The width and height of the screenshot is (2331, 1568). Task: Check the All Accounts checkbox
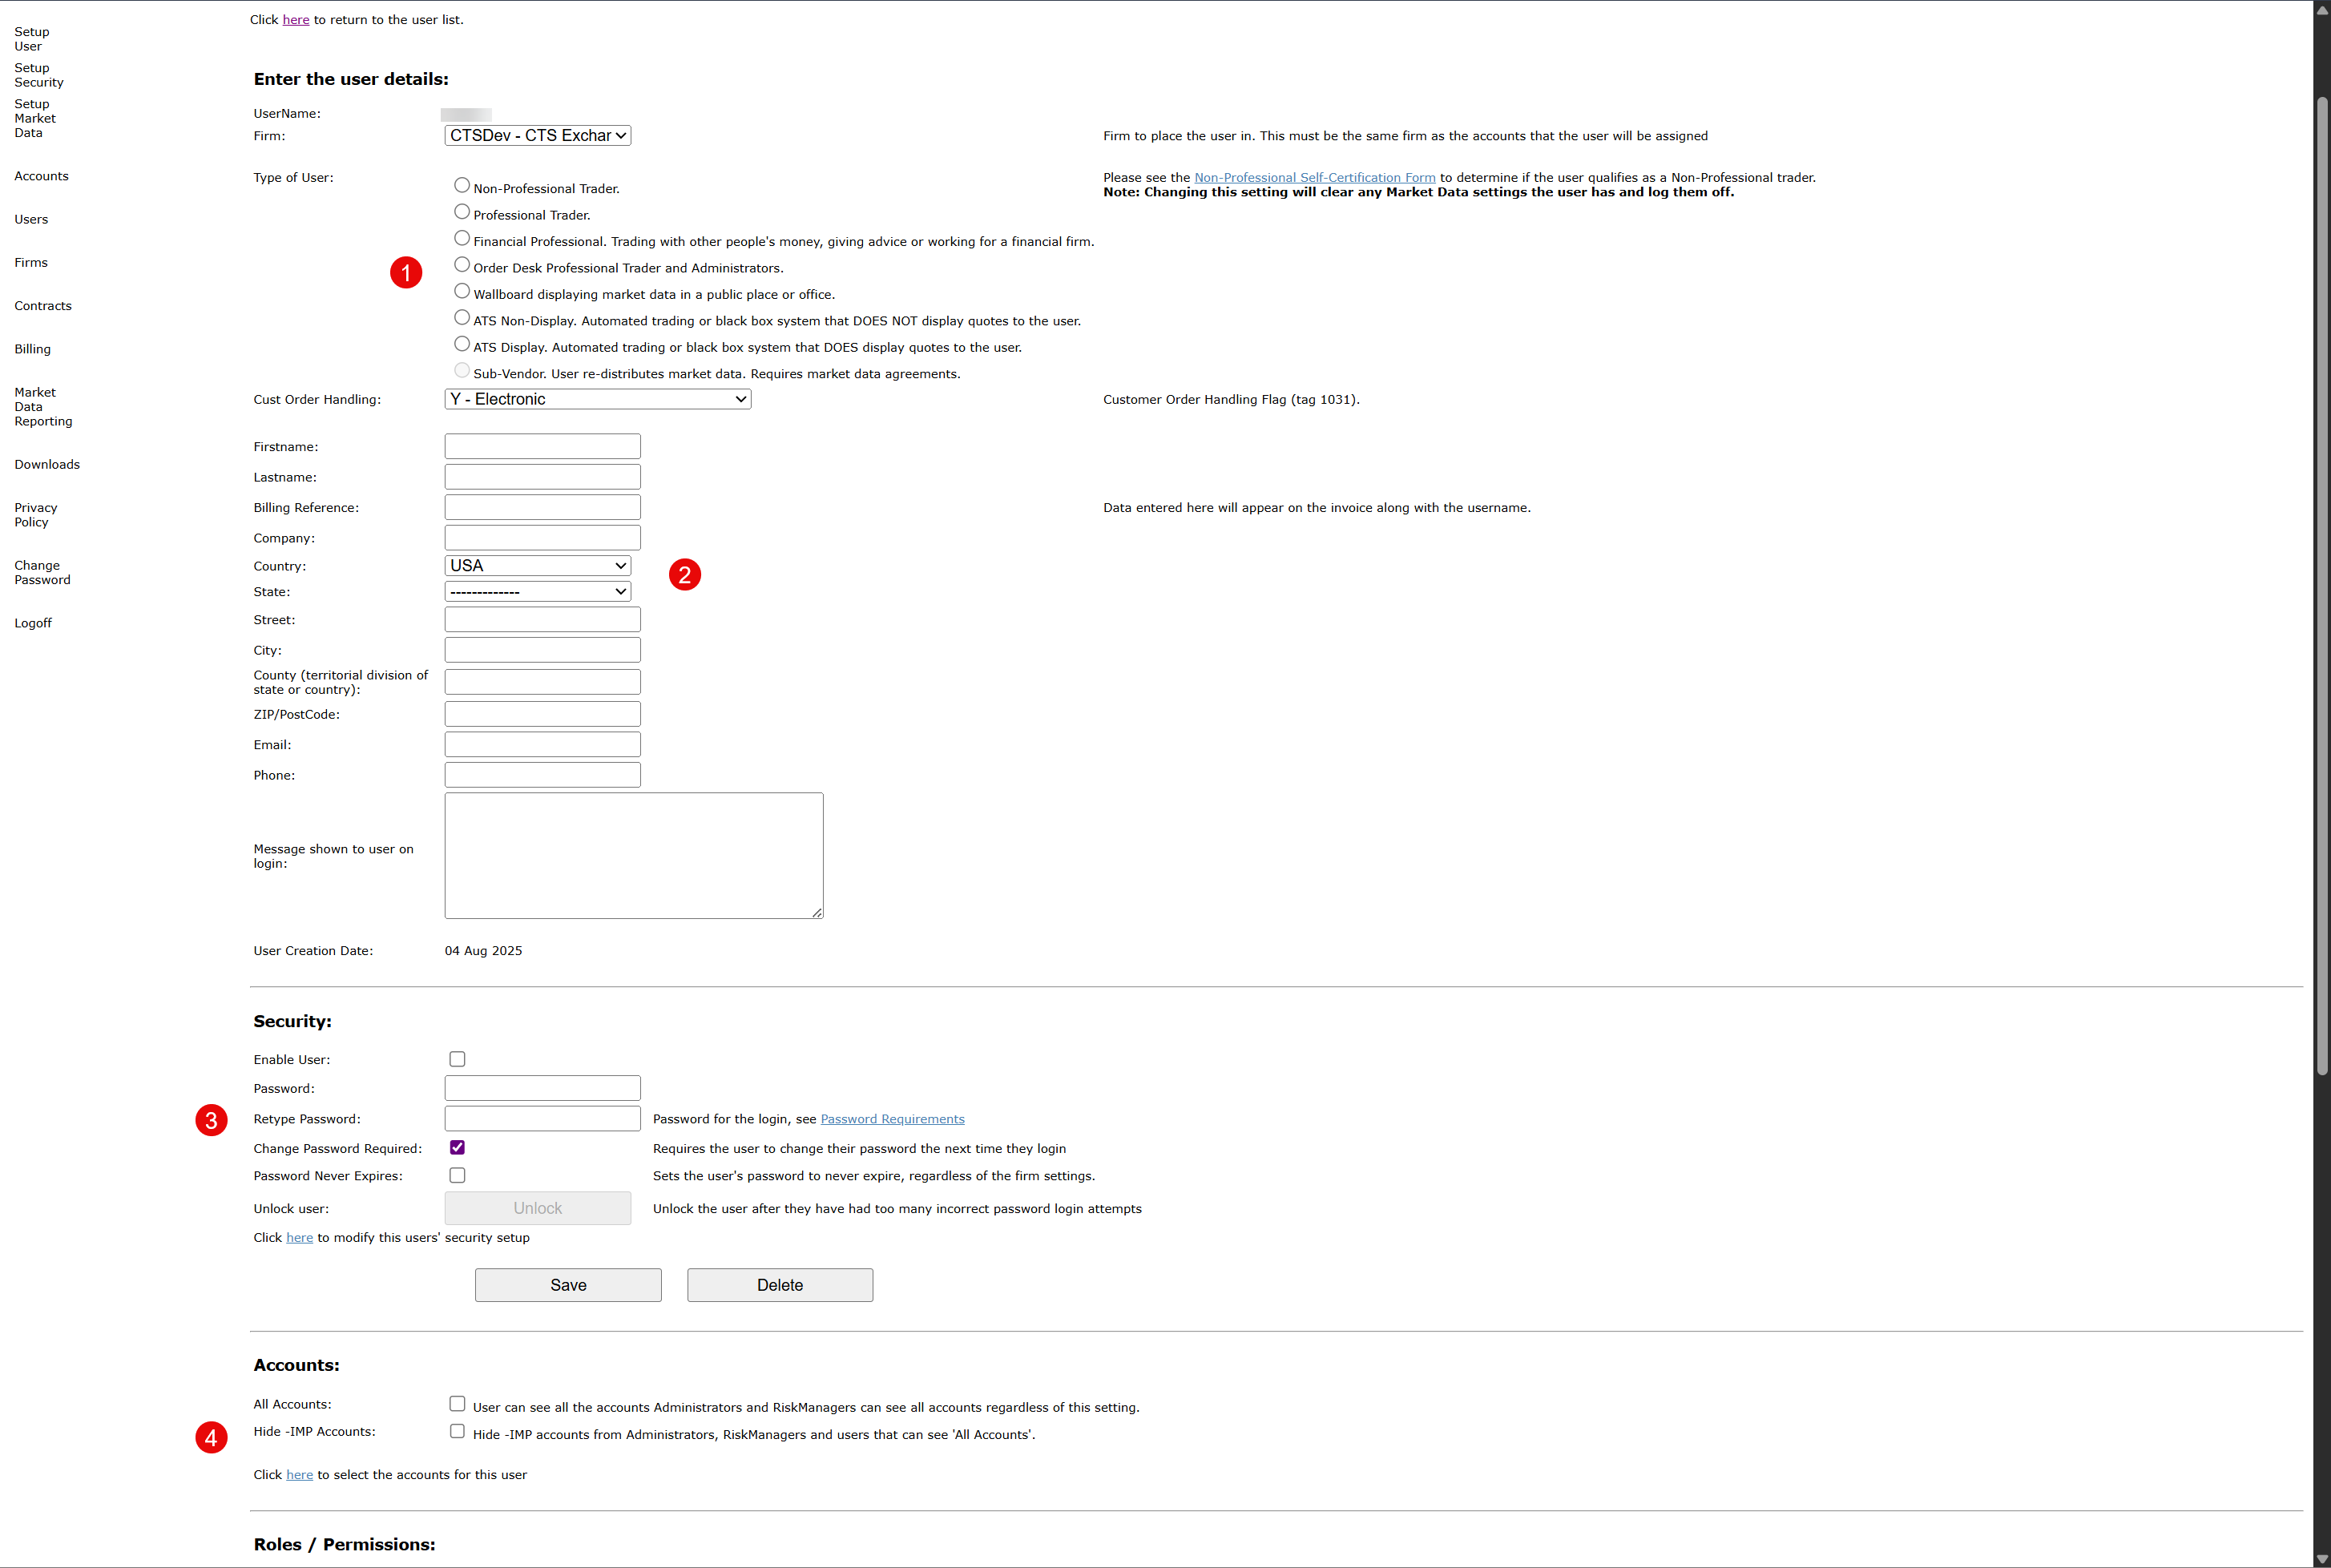pos(457,1404)
